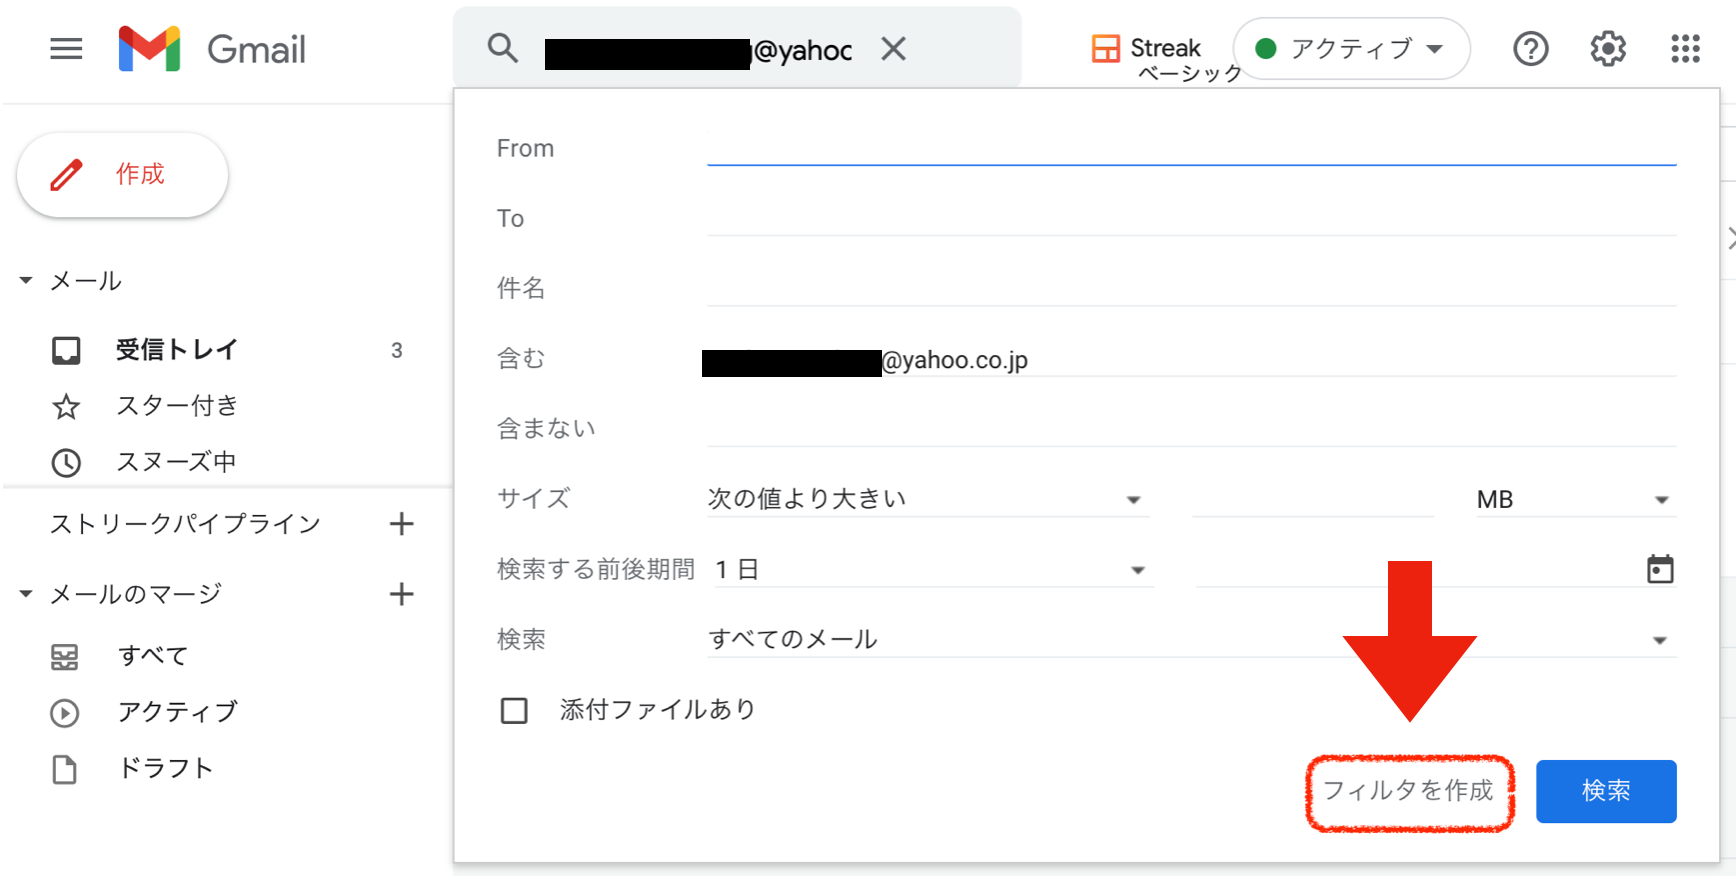Click the From input field
The image size is (1736, 876).
coord(1190,148)
